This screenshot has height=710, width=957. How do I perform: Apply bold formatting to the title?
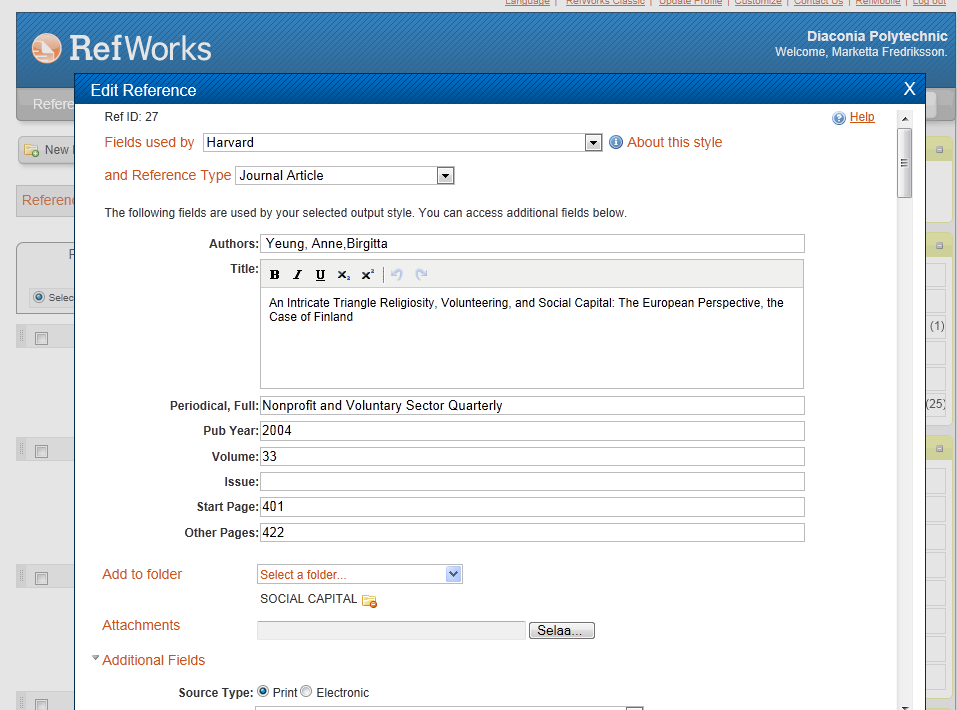click(x=275, y=275)
